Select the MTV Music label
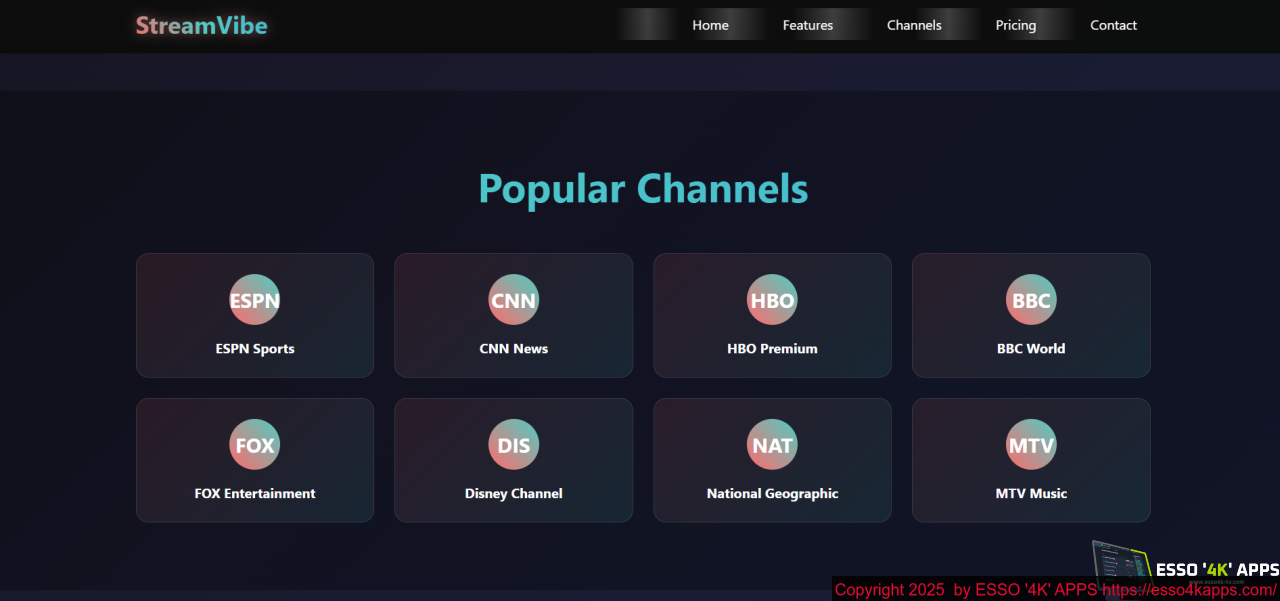This screenshot has height=601, width=1280. 1031,494
